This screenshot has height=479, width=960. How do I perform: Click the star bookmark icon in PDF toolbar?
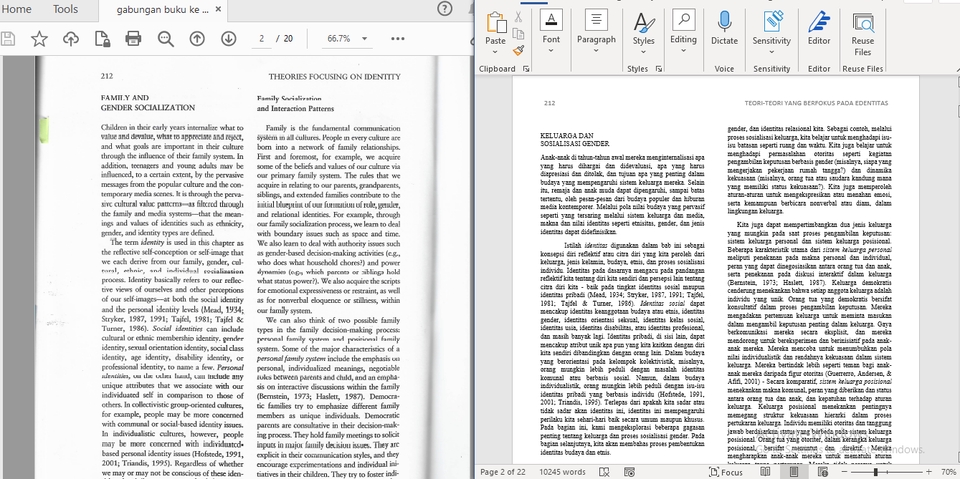coord(39,39)
